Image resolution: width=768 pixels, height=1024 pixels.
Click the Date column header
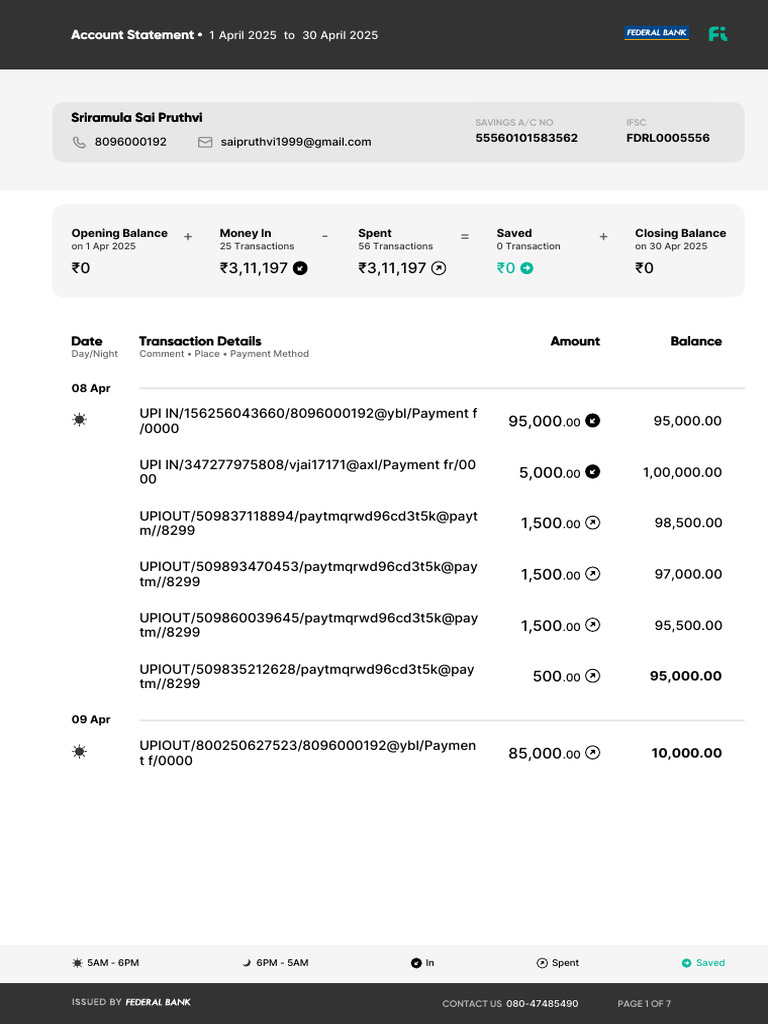[87, 341]
